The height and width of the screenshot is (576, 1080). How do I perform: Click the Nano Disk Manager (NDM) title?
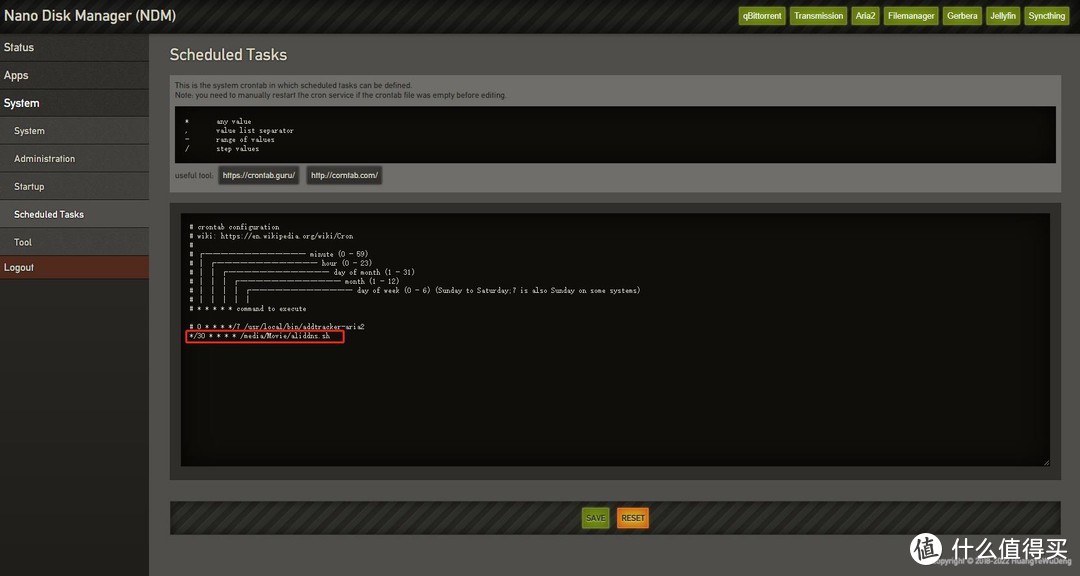coord(90,15)
